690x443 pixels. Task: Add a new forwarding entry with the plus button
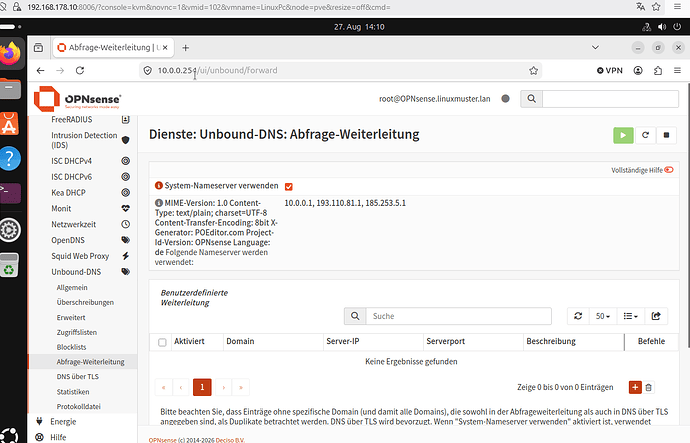click(635, 387)
